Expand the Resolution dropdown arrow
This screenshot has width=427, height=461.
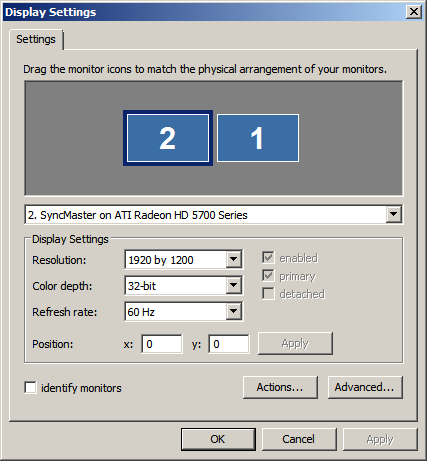pyautogui.click(x=234, y=259)
